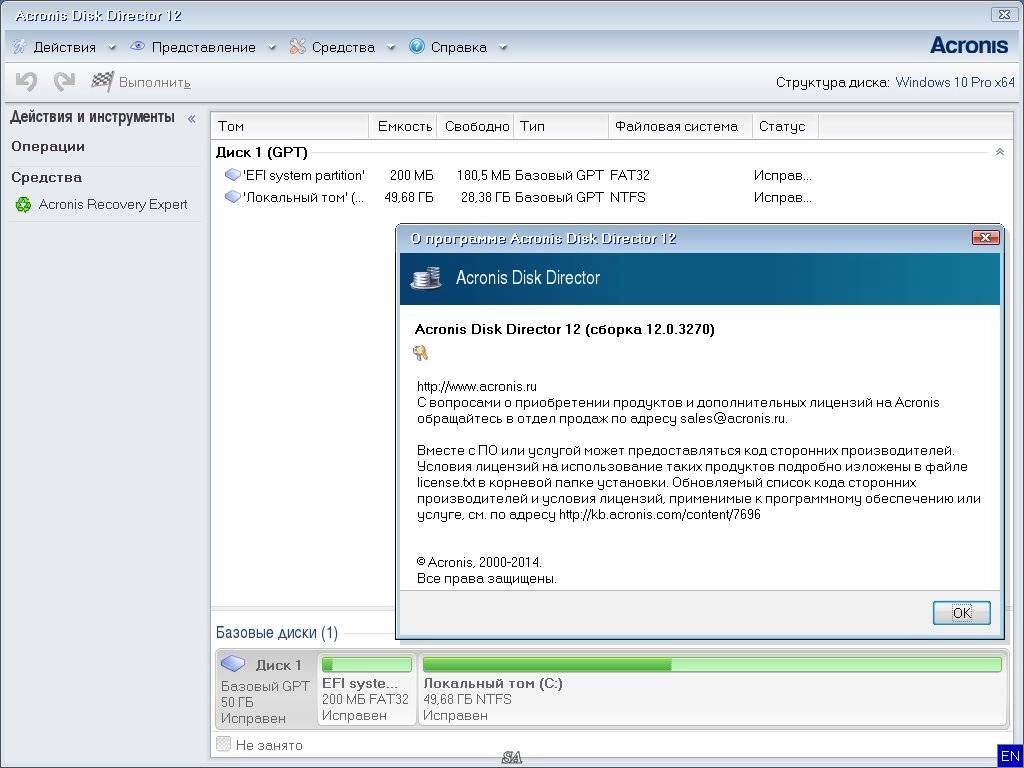Open the Представление menu
The height and width of the screenshot is (768, 1024).
pyautogui.click(x=204, y=47)
